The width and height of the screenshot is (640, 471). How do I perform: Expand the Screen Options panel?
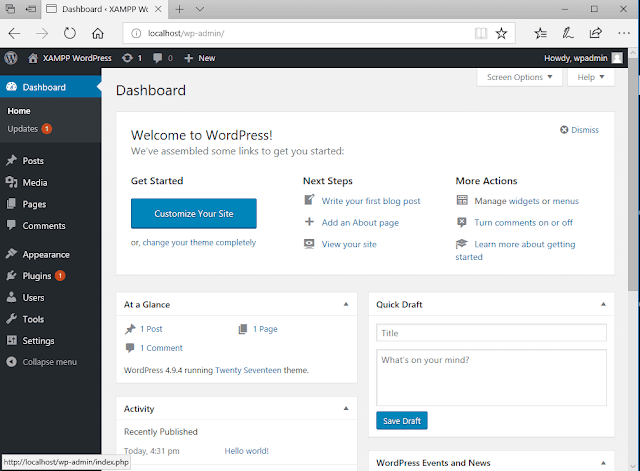click(519, 77)
